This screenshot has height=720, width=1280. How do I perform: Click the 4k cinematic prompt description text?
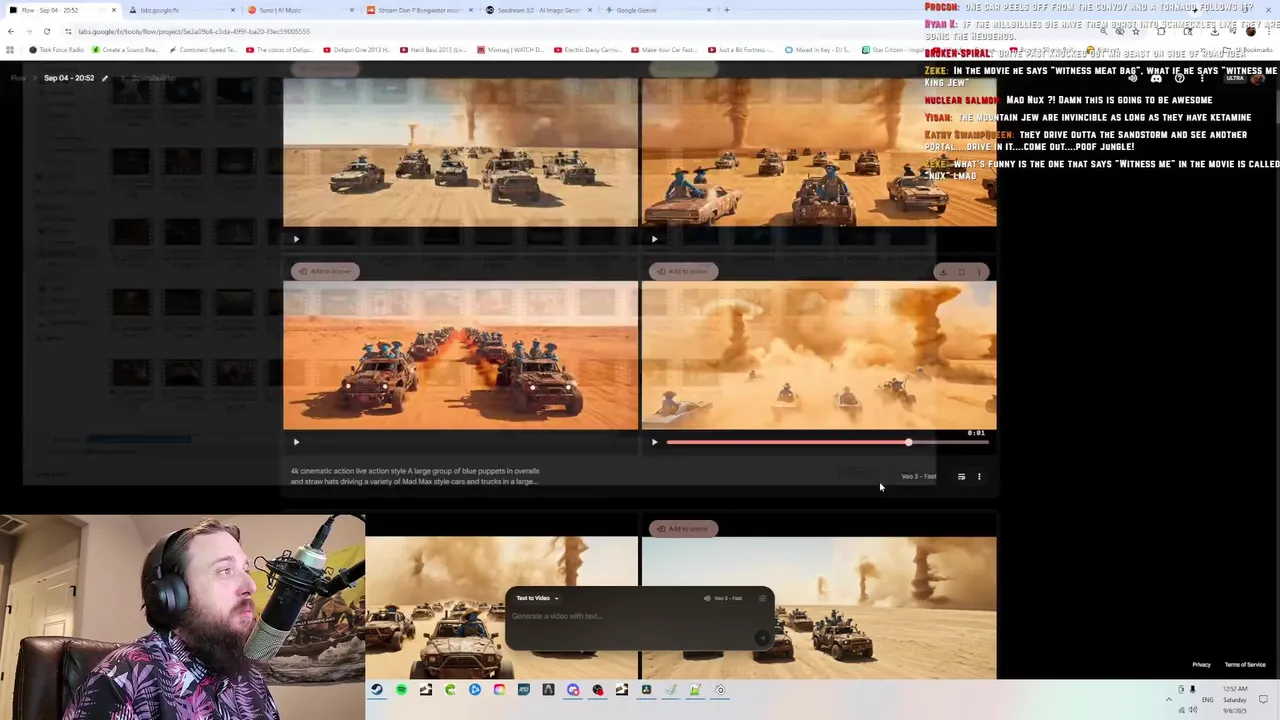point(415,476)
